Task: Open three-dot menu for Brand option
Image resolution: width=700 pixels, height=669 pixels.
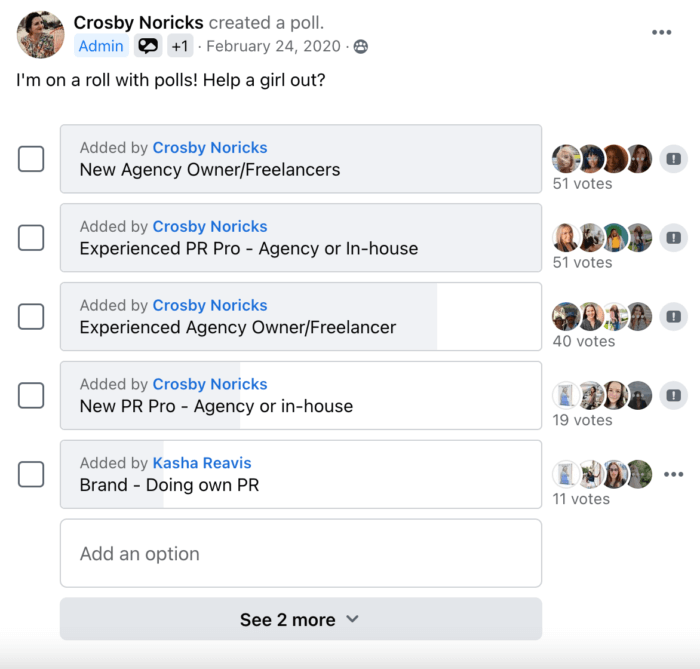Action: [673, 474]
